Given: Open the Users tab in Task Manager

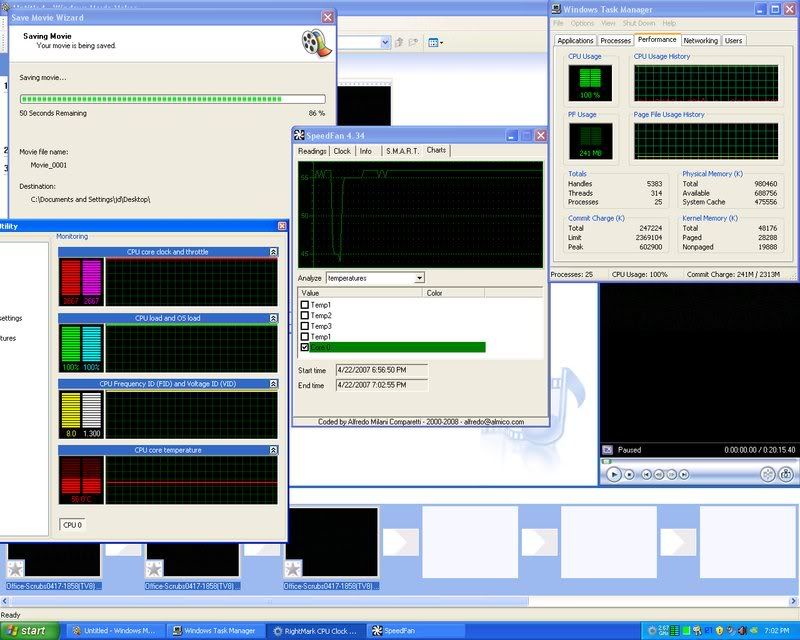Looking at the screenshot, I should 733,41.
